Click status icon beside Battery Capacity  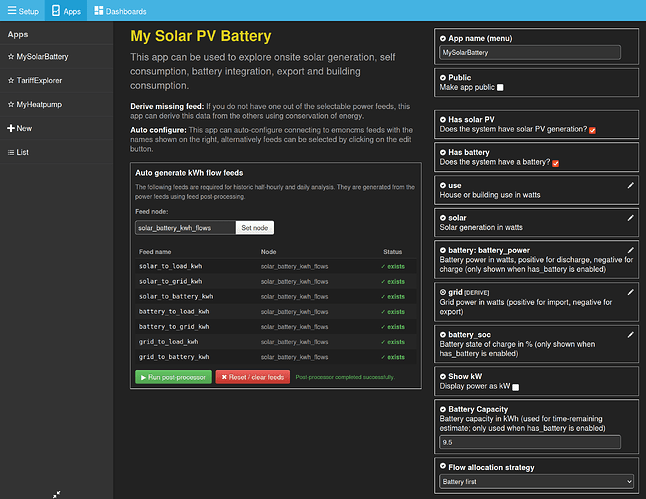coord(443,409)
